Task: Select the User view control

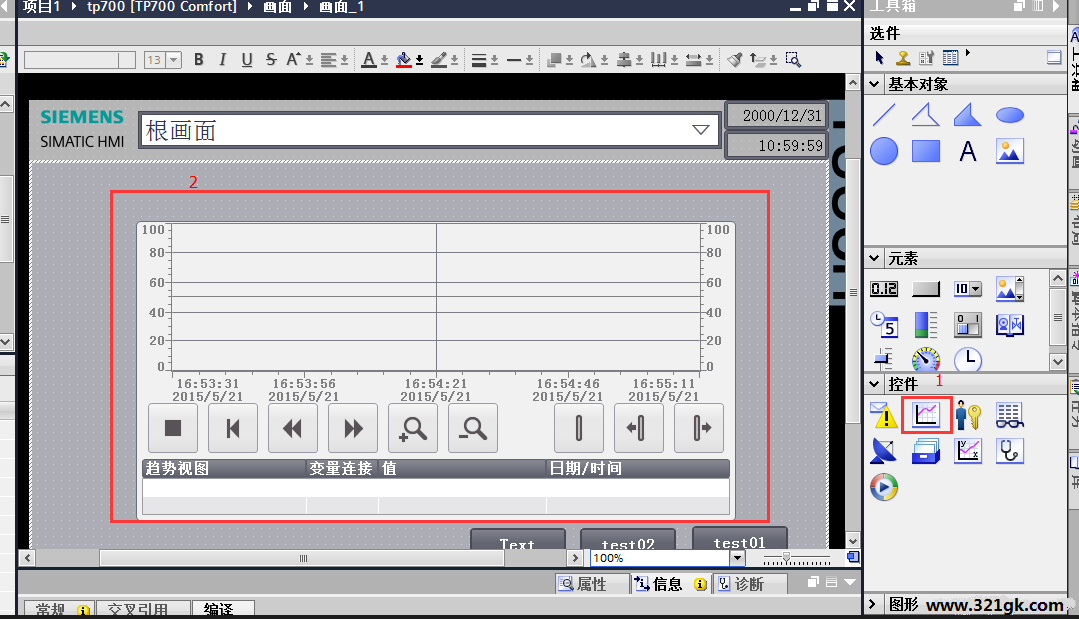Action: coord(968,415)
